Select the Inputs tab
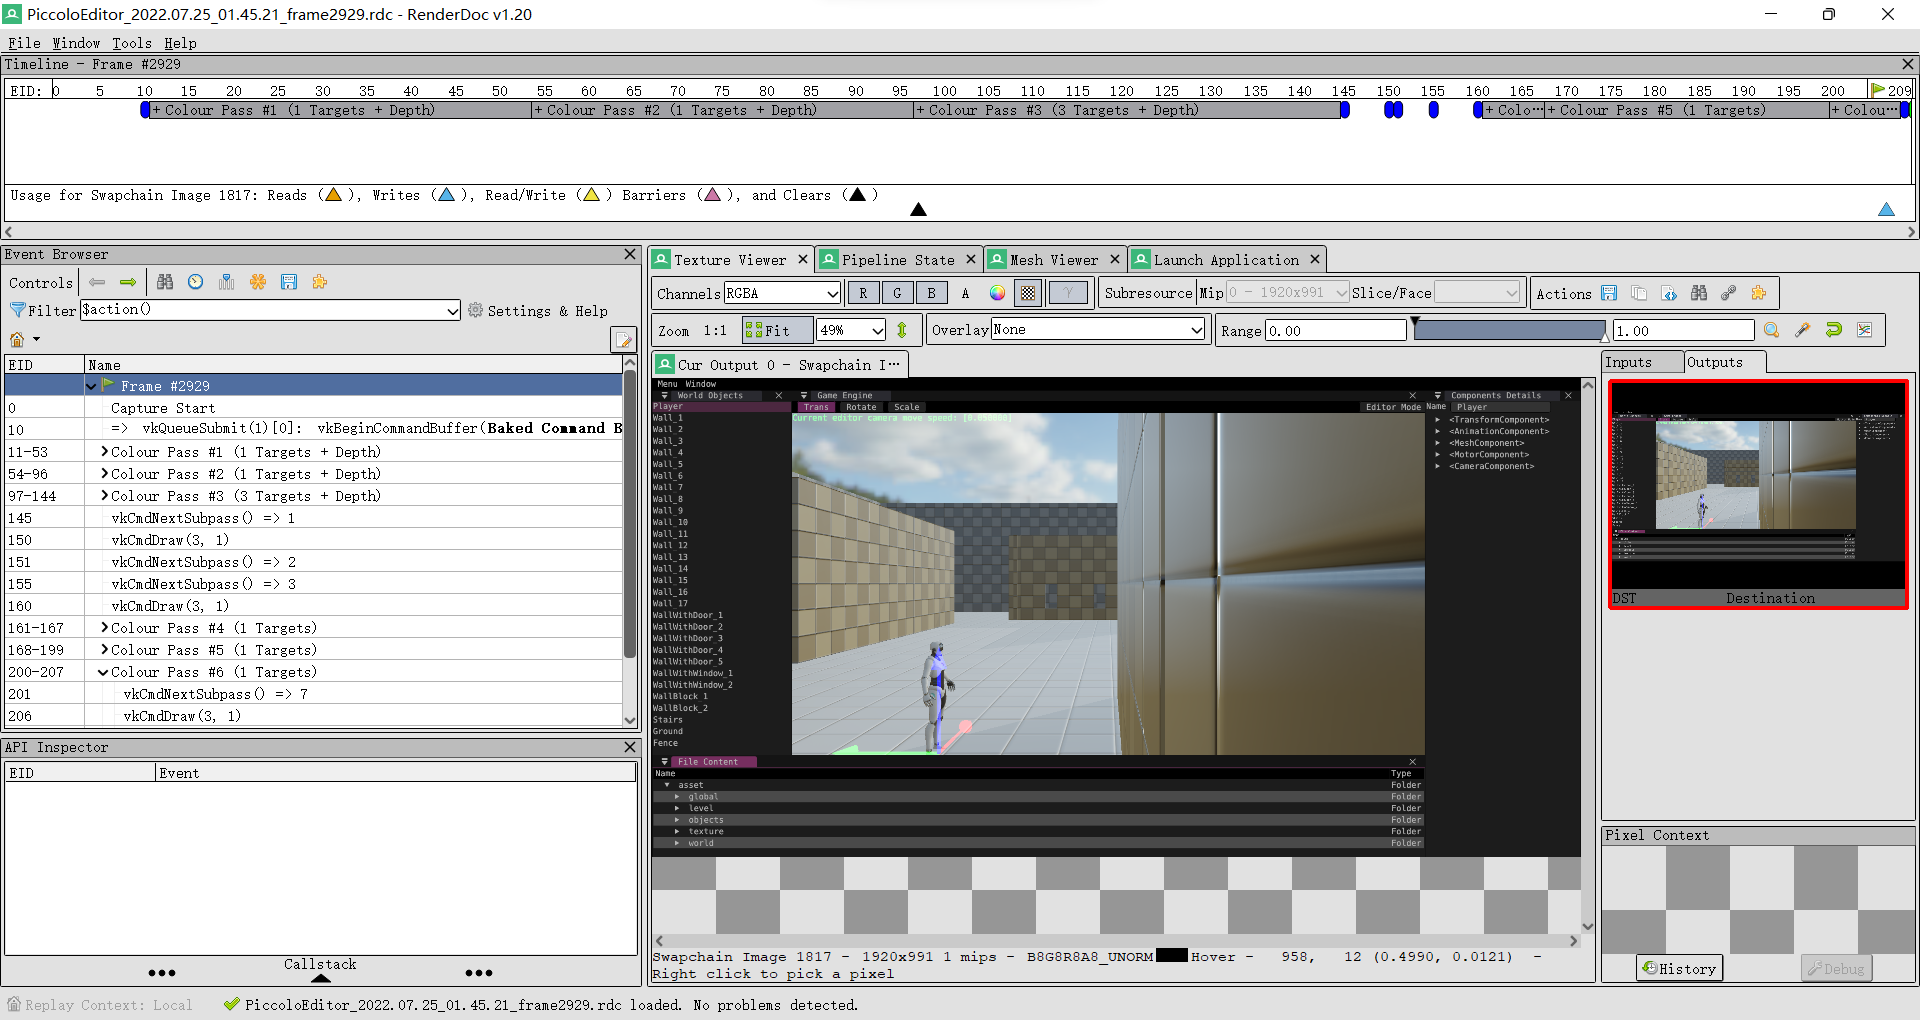 pos(1641,362)
